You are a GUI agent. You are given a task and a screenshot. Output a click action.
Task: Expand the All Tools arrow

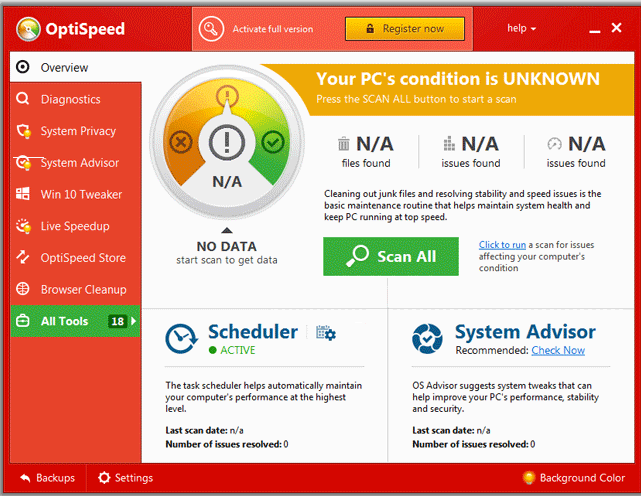[134, 321]
